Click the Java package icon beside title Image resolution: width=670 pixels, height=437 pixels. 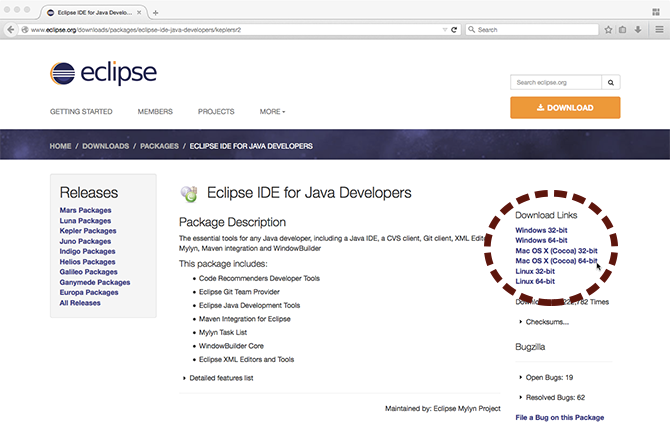189,194
